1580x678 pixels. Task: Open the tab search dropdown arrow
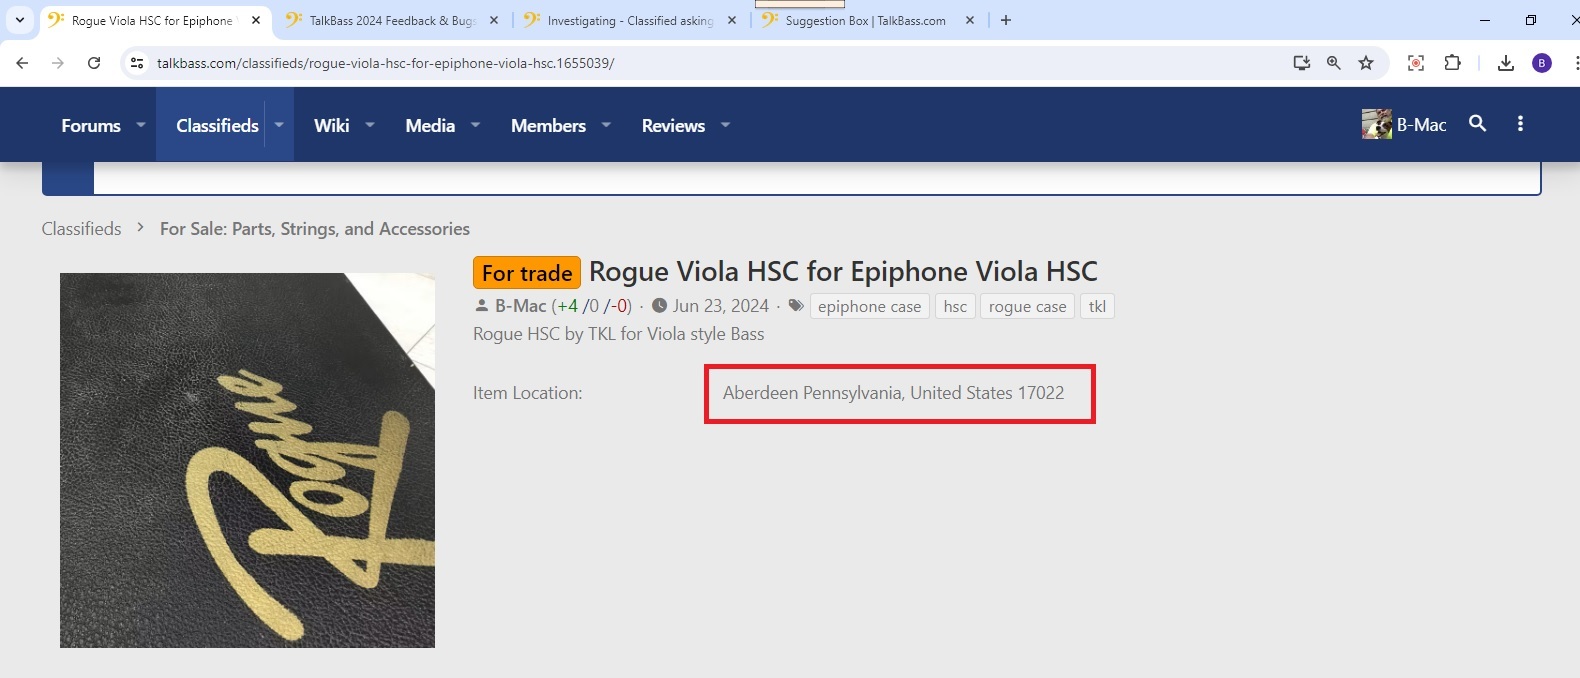20,20
